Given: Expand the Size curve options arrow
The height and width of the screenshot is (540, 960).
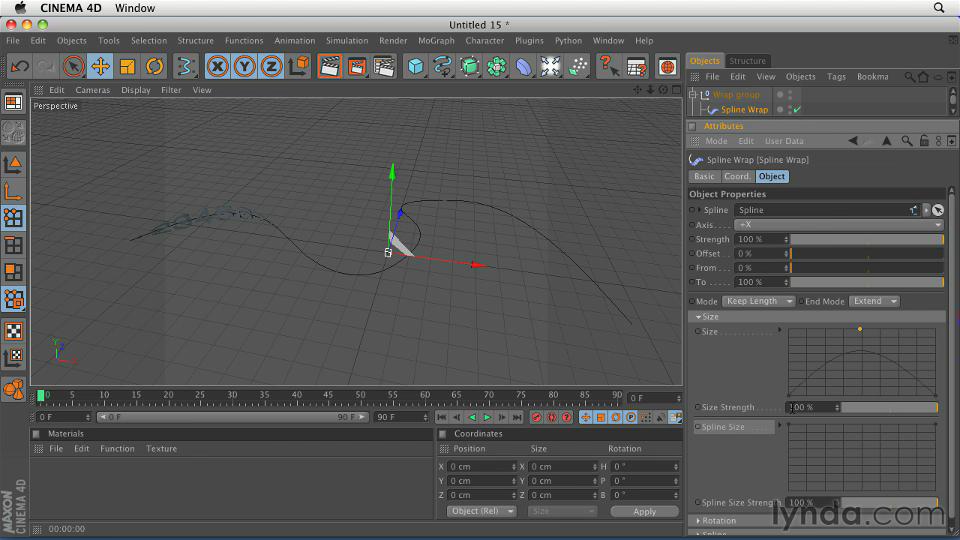Looking at the screenshot, I should [x=779, y=331].
